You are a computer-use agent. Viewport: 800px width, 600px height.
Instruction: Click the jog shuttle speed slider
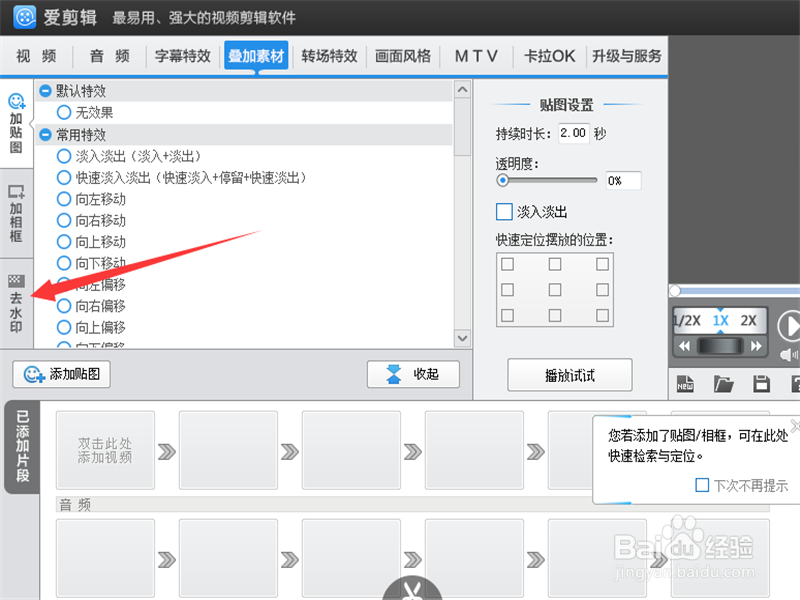coord(720,346)
